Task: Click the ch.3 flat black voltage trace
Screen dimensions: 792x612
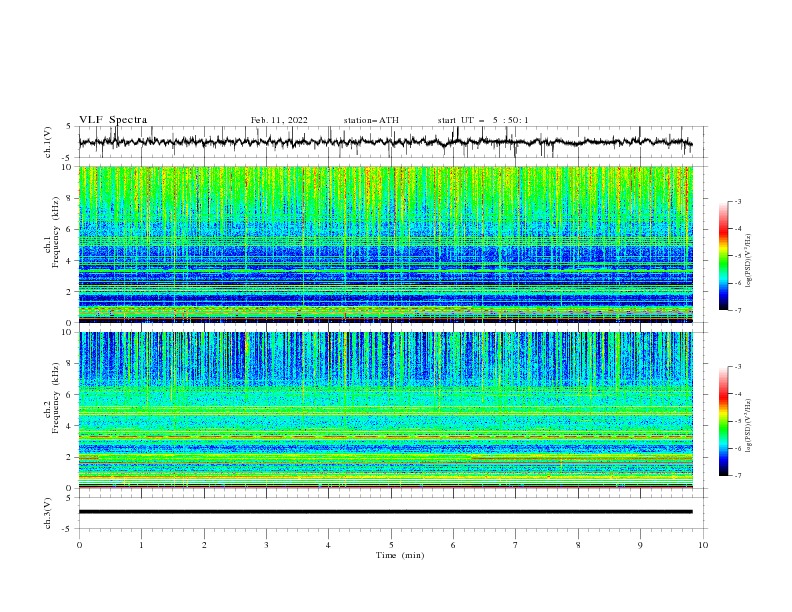Action: (x=385, y=512)
